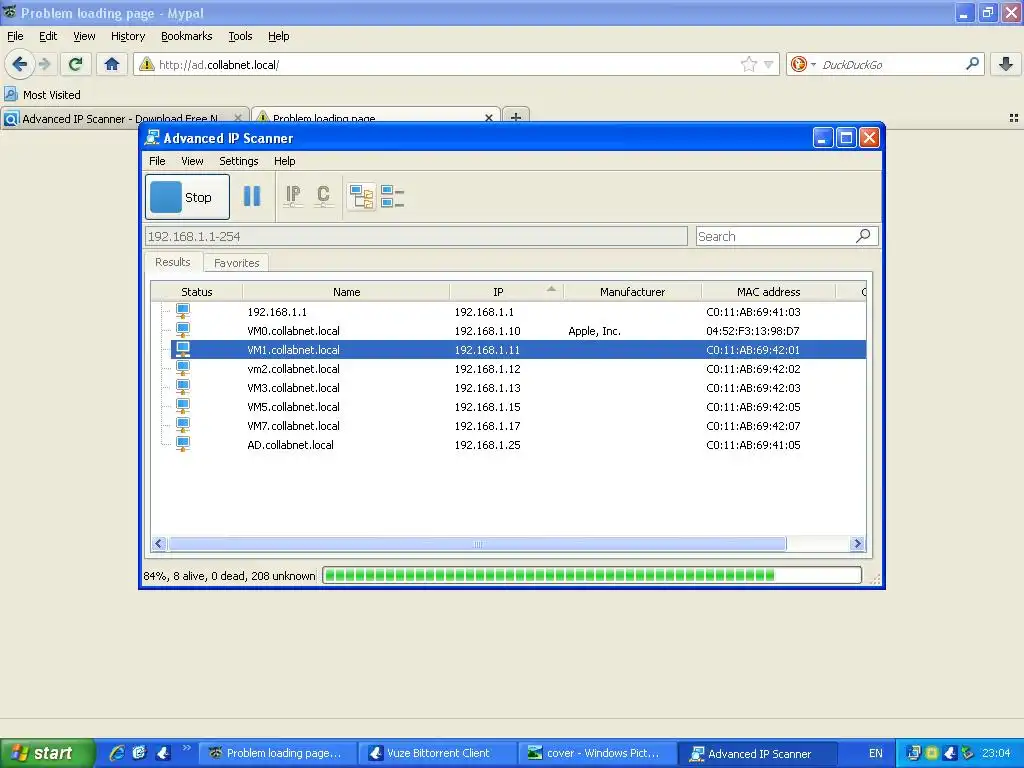
Task: Reload the page in Mypal
Action: coord(76,64)
